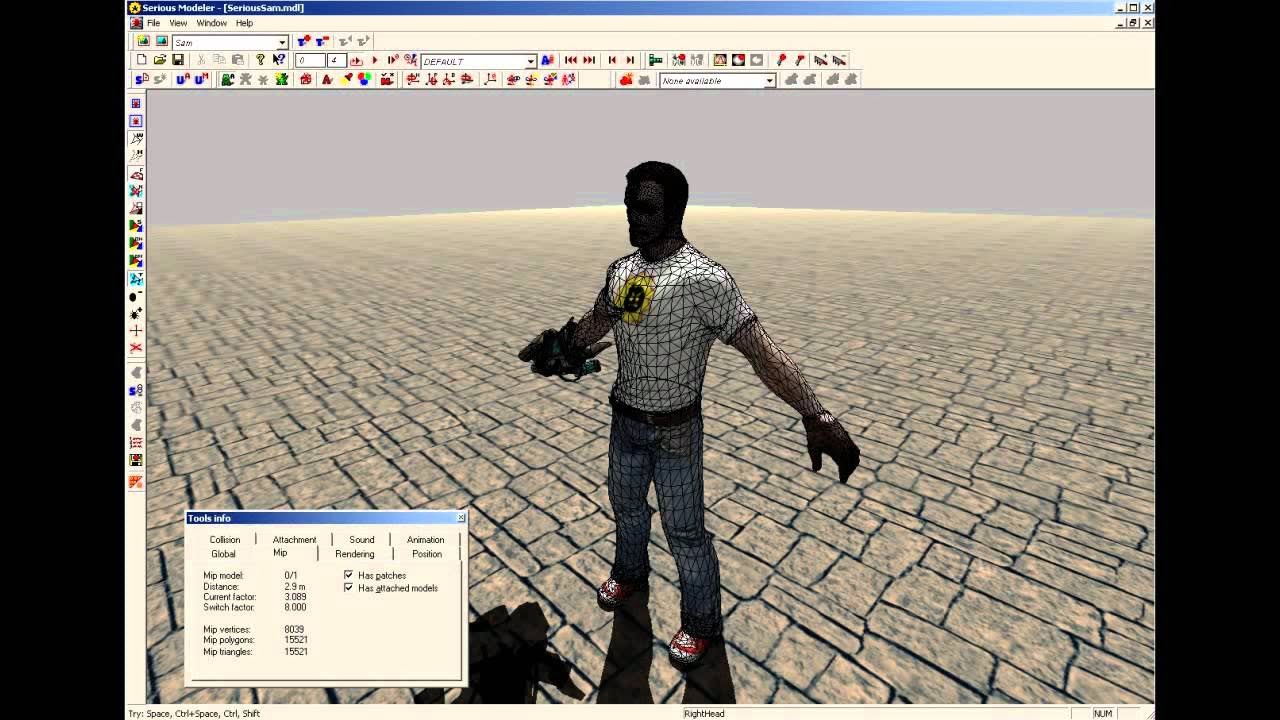Click the first red pin icon
Viewport: 1280px width, 720px height.
(x=782, y=60)
